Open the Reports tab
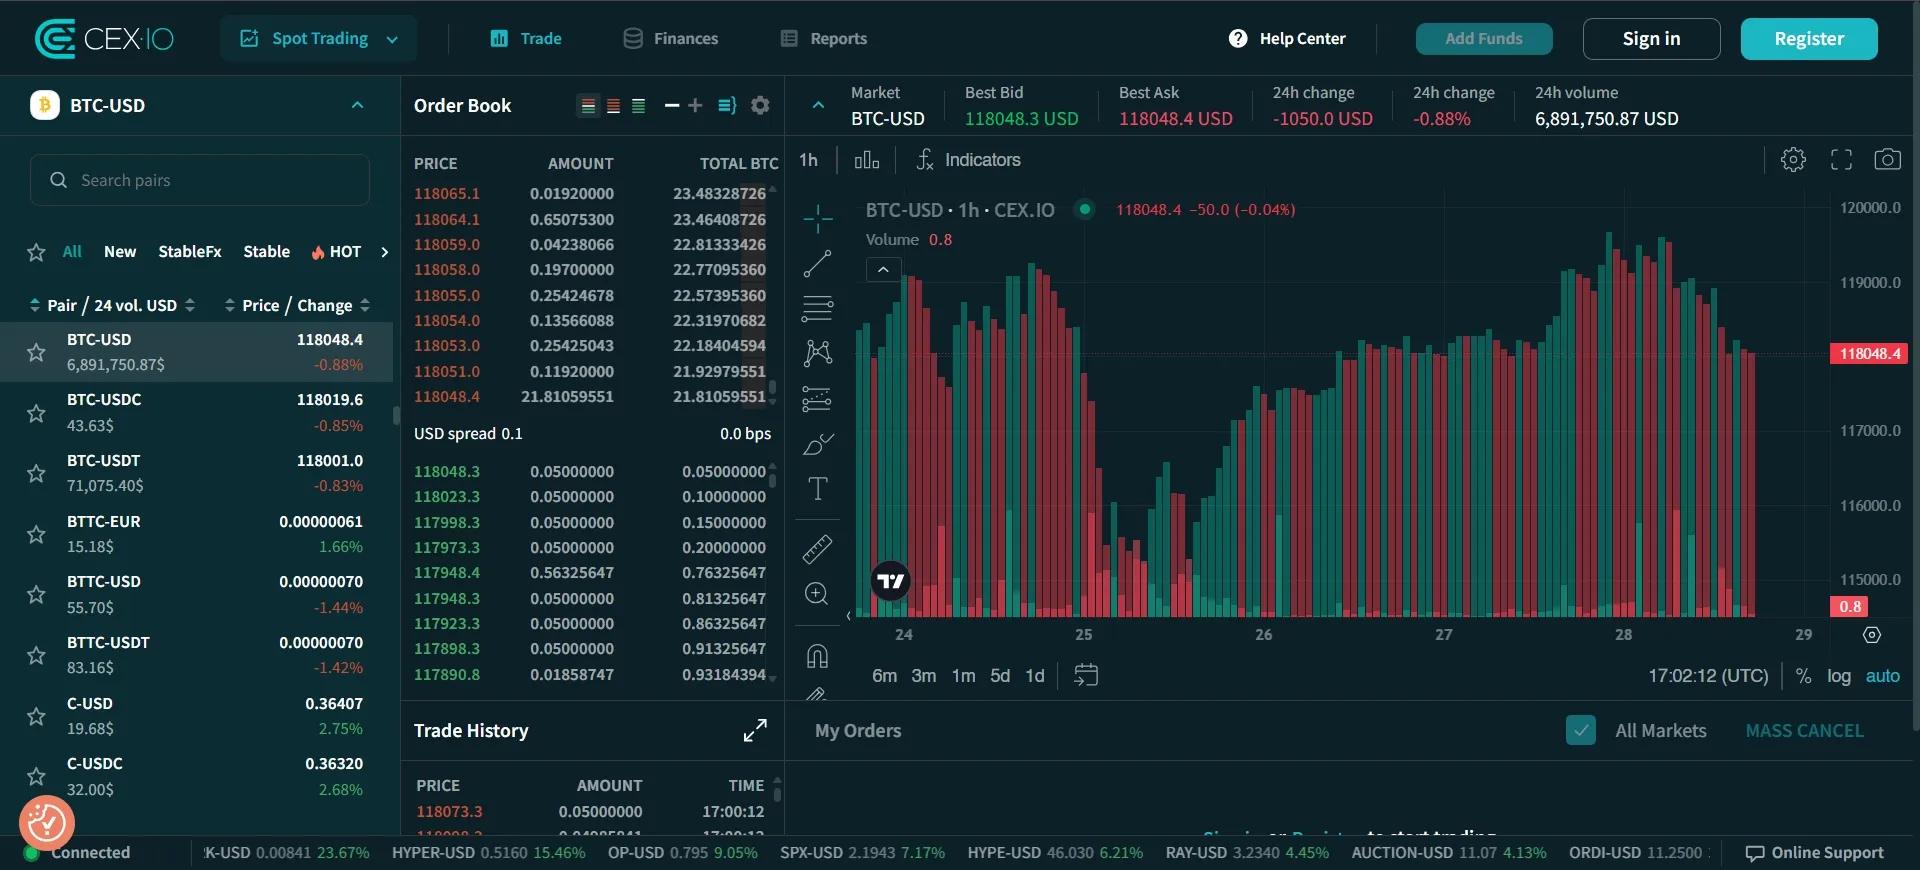 coord(824,39)
